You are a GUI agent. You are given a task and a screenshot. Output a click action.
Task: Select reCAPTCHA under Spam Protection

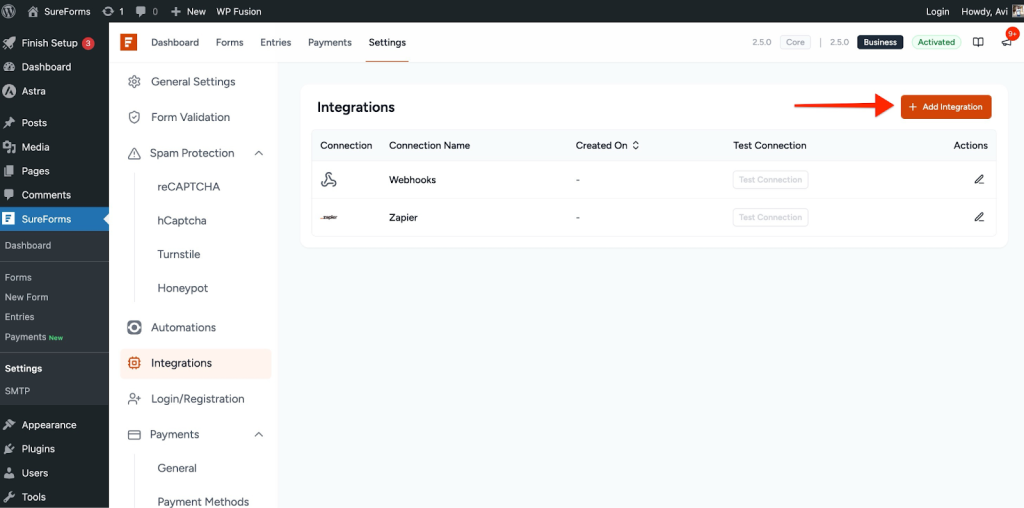(188, 186)
